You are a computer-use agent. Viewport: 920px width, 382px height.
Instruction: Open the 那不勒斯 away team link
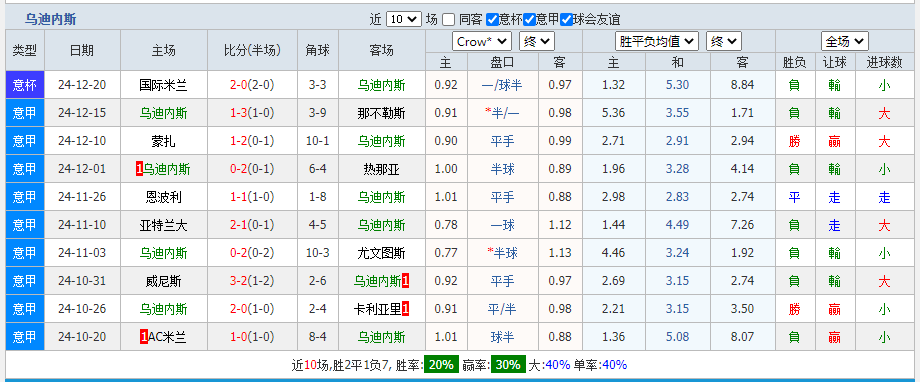pos(381,113)
